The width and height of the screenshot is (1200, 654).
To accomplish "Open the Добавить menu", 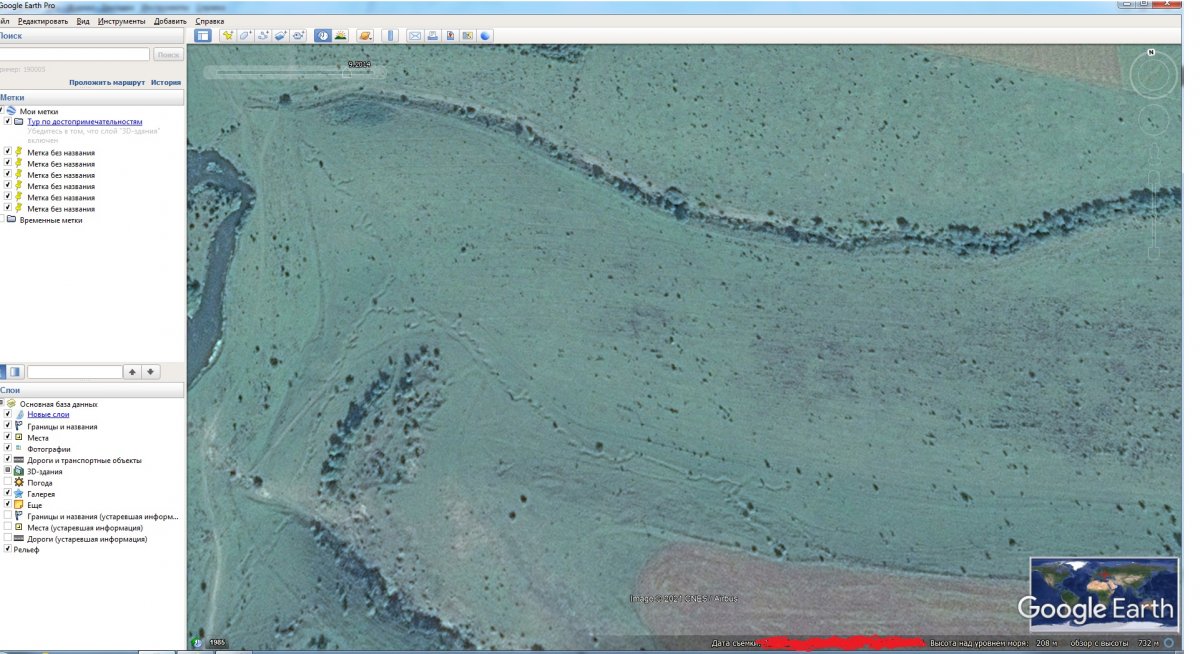I will click(x=170, y=21).
